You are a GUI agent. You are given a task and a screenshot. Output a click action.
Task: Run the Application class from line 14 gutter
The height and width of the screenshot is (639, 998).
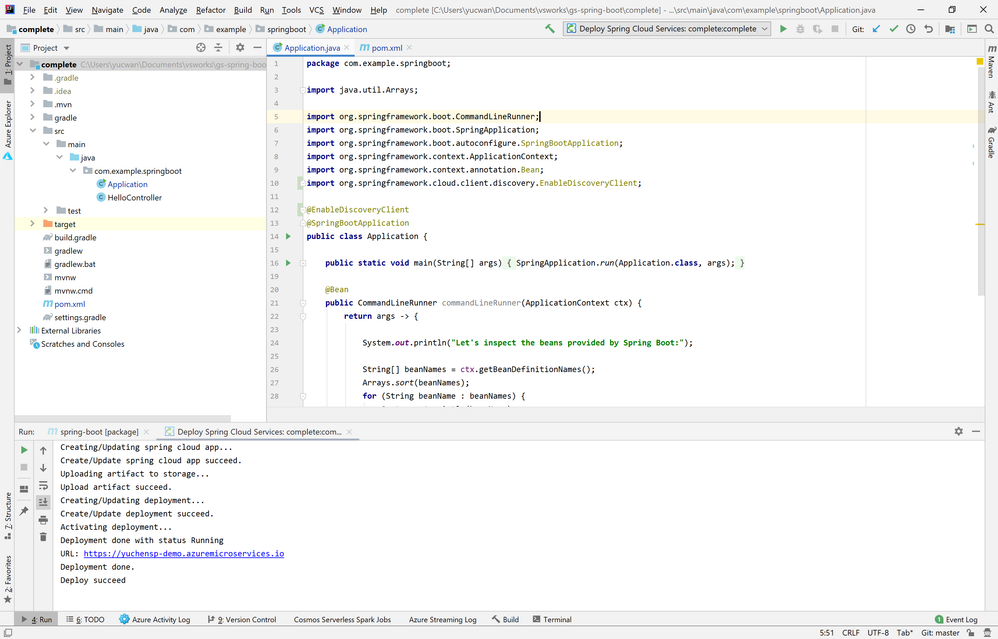(x=288, y=236)
